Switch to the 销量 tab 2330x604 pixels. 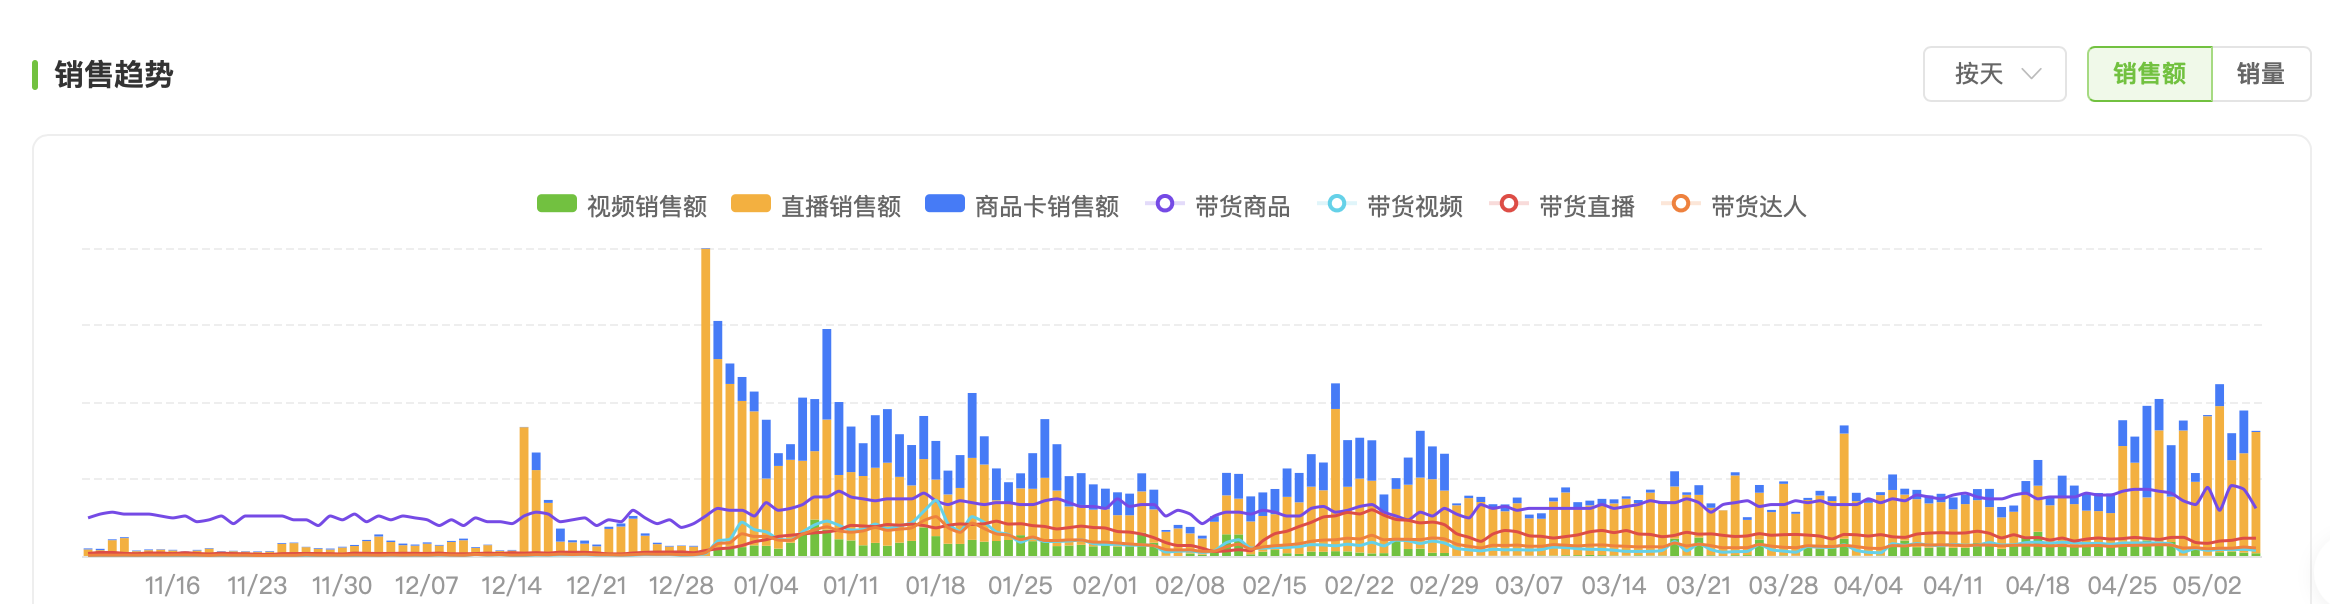pos(2260,74)
